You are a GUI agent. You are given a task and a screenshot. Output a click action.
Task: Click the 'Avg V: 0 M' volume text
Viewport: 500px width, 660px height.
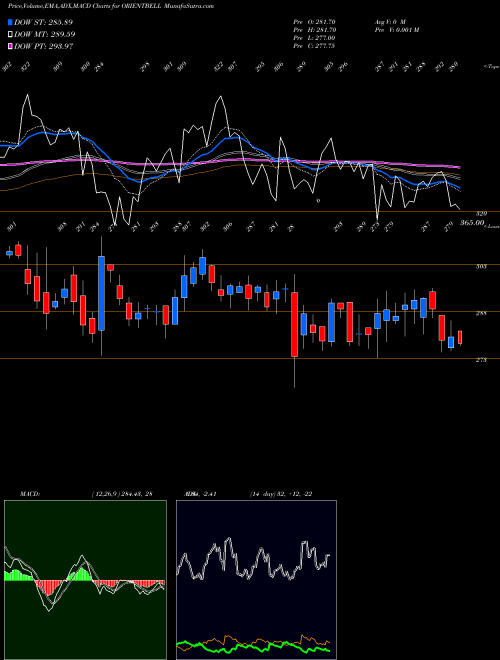tap(389, 21)
